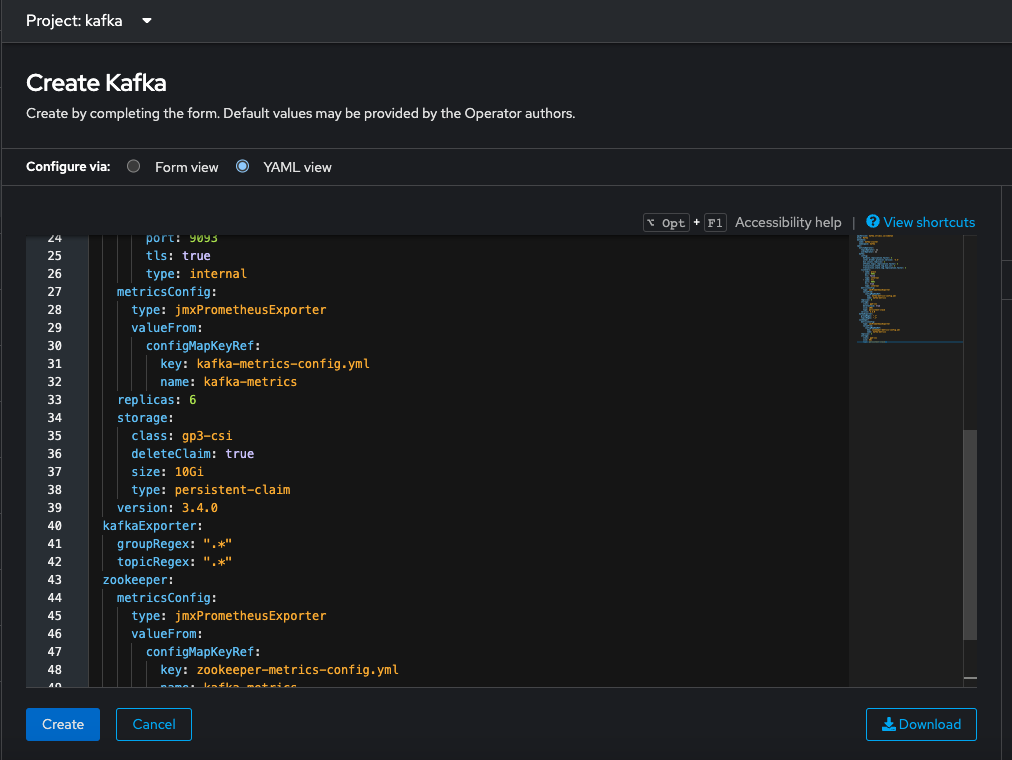The width and height of the screenshot is (1012, 760).
Task: Click the 'size: 10Gi' value
Action: 188,472
